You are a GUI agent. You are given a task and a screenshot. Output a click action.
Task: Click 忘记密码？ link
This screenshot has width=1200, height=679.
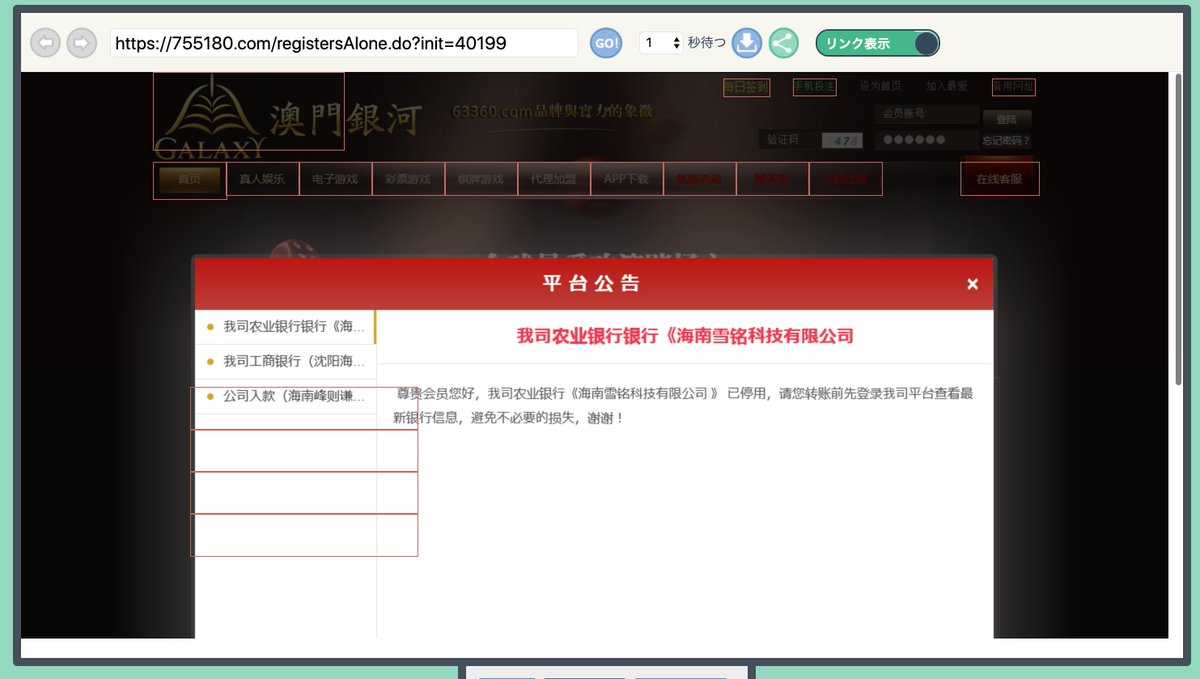[x=1006, y=141]
